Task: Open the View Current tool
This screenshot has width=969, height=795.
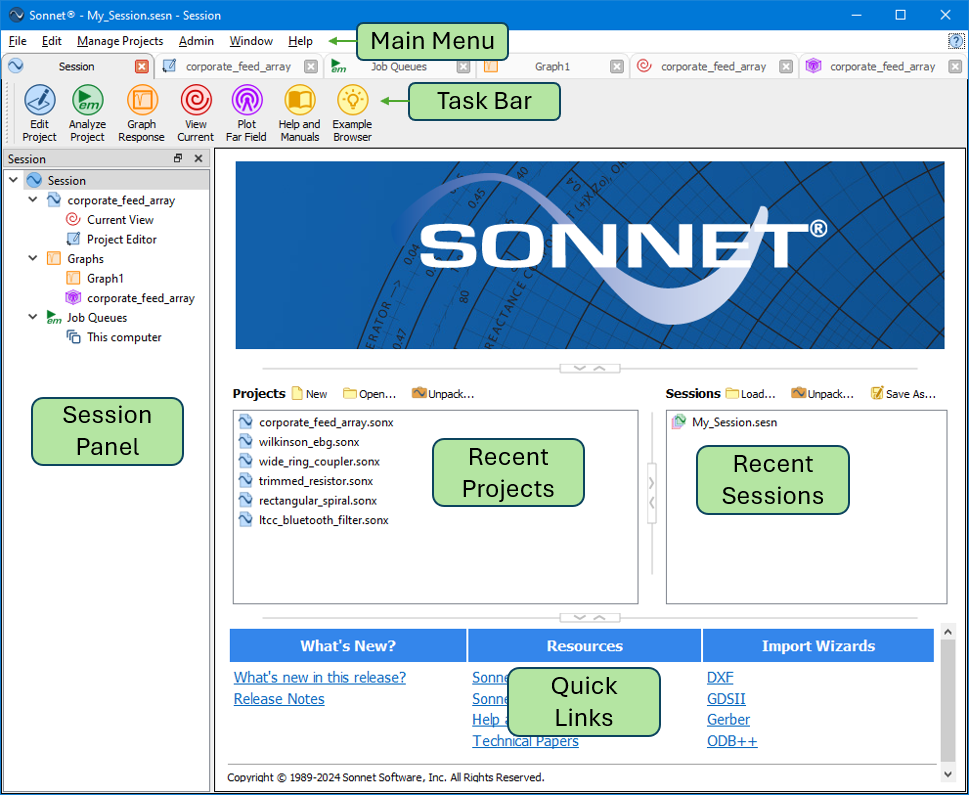Action: click(195, 114)
